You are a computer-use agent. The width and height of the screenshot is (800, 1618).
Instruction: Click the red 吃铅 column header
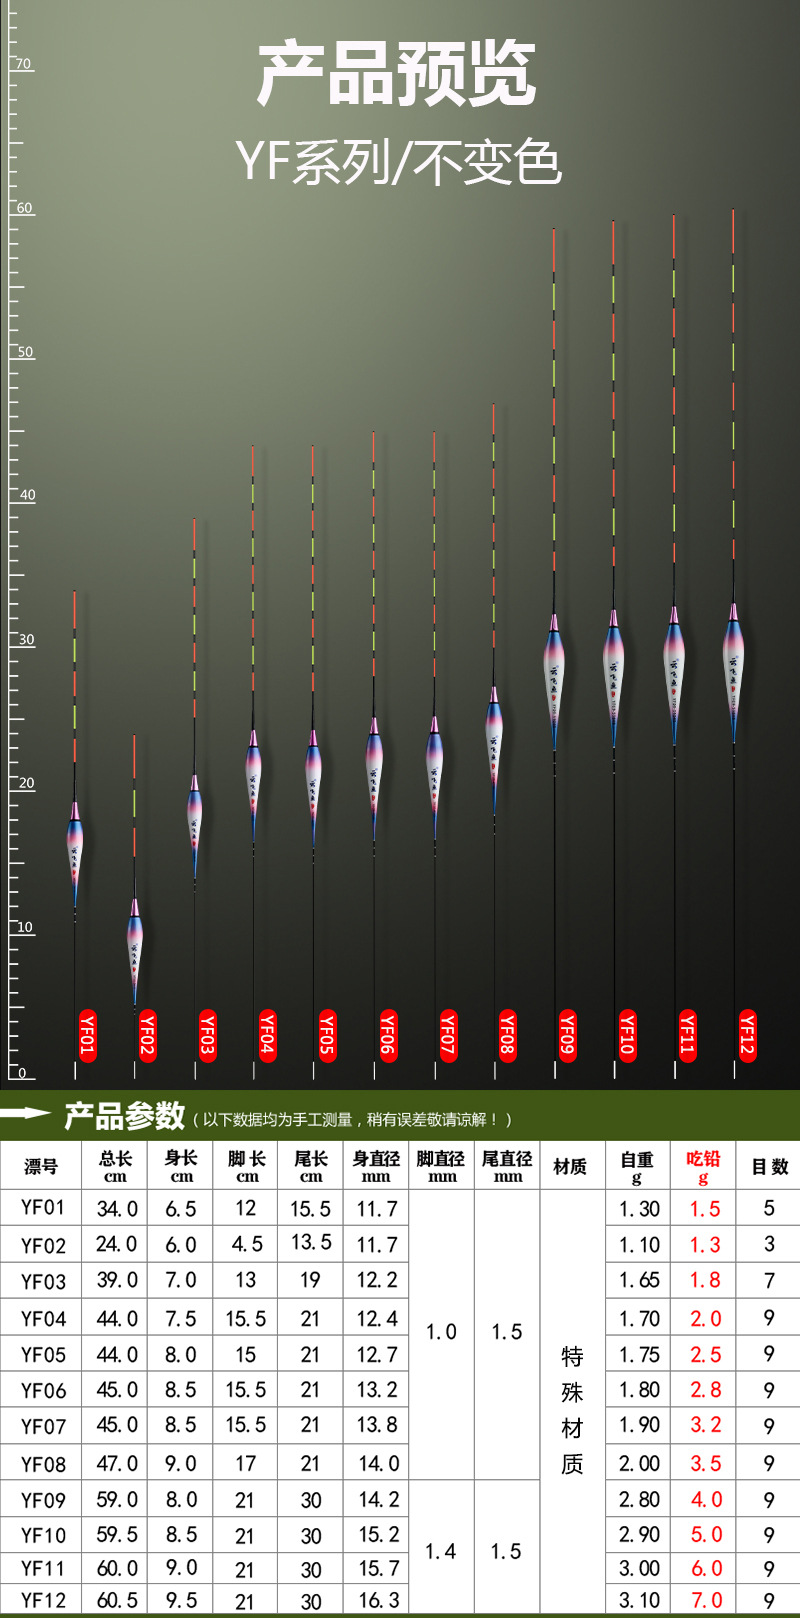[x=704, y=1166]
